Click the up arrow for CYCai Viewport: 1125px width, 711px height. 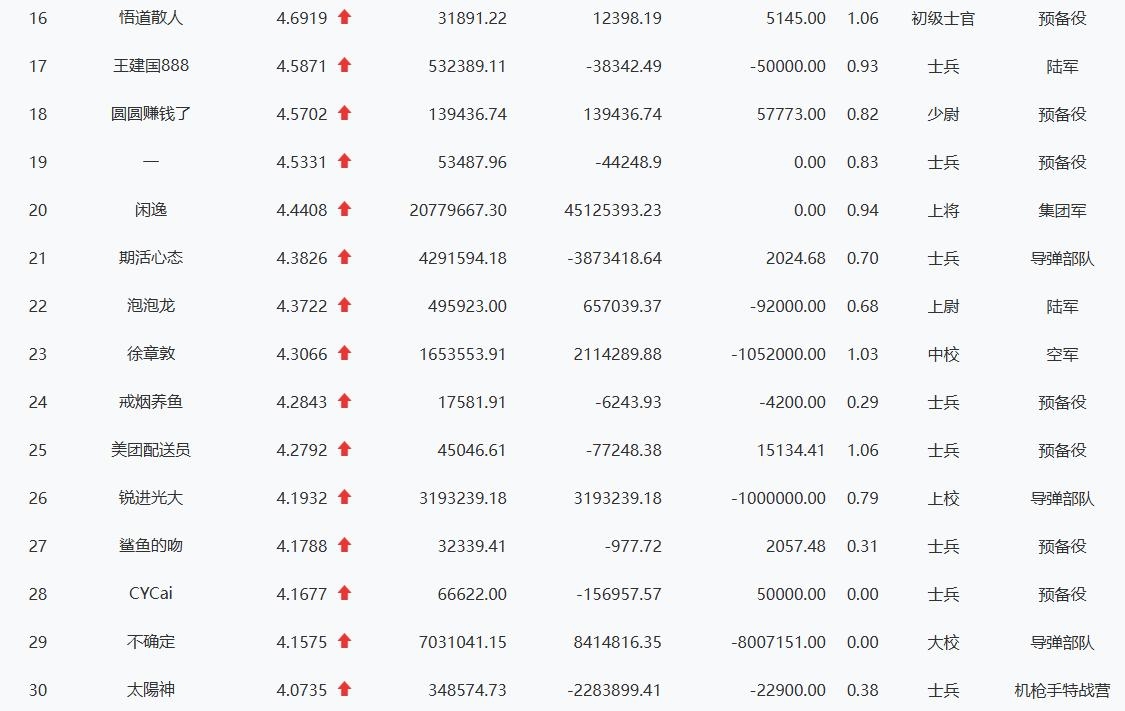(x=344, y=593)
